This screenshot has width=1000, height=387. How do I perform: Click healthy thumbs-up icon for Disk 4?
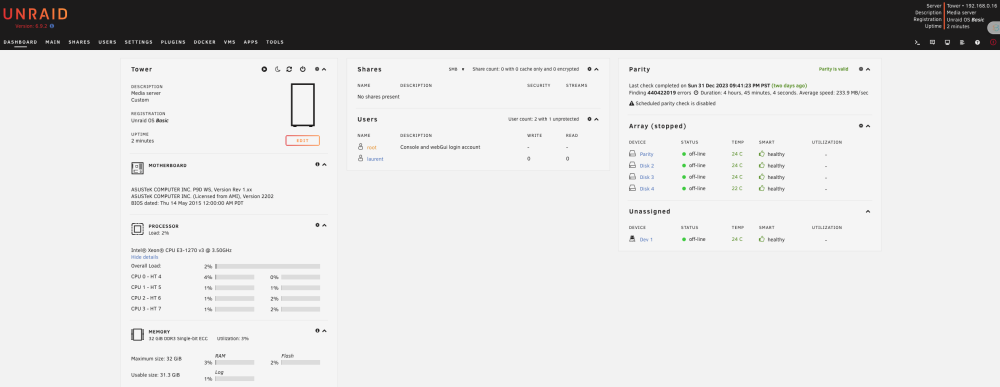pos(761,188)
